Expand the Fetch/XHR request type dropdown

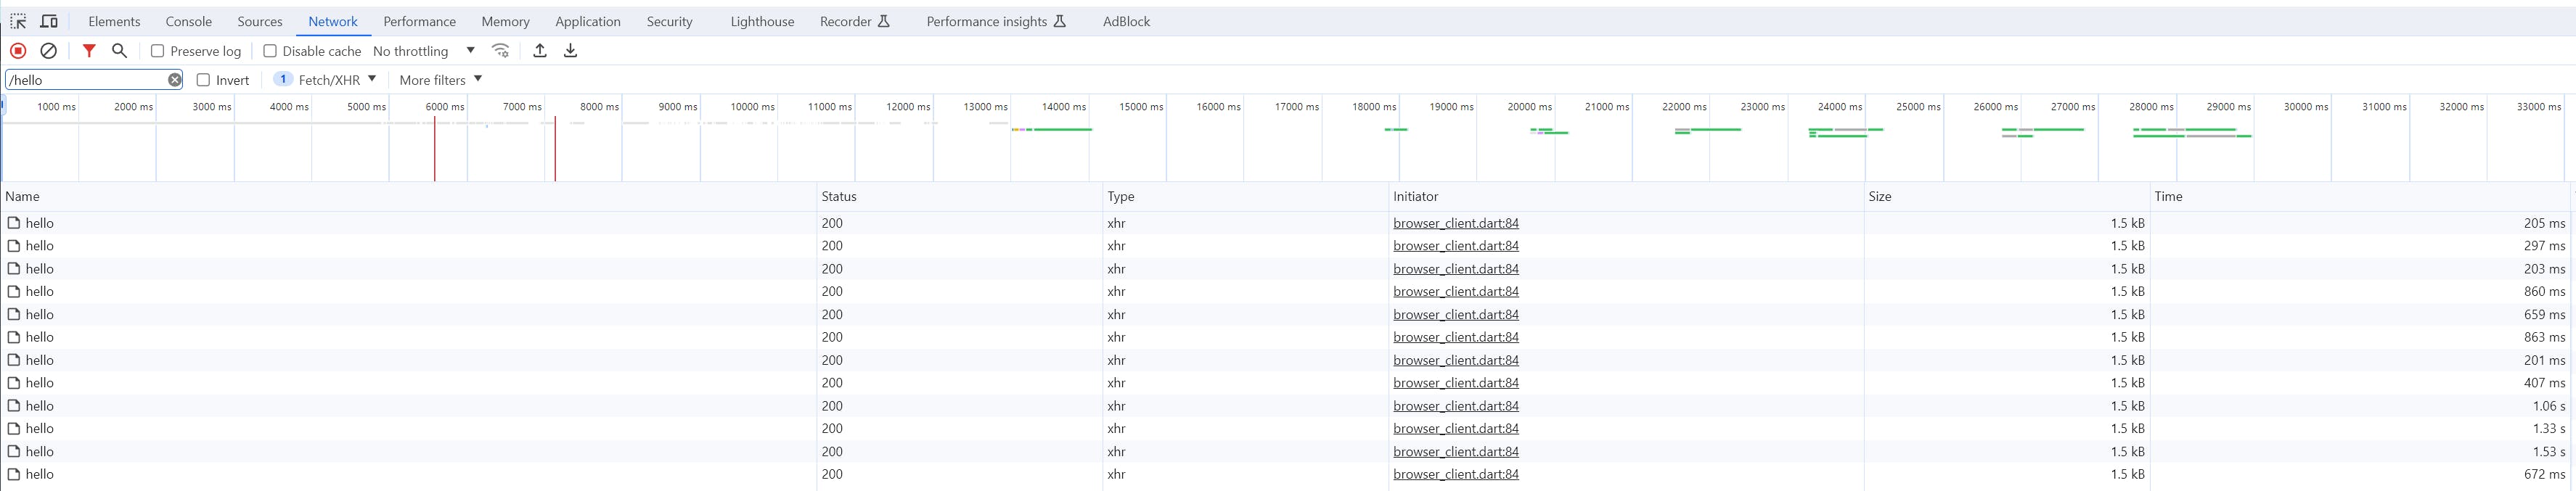click(x=328, y=80)
